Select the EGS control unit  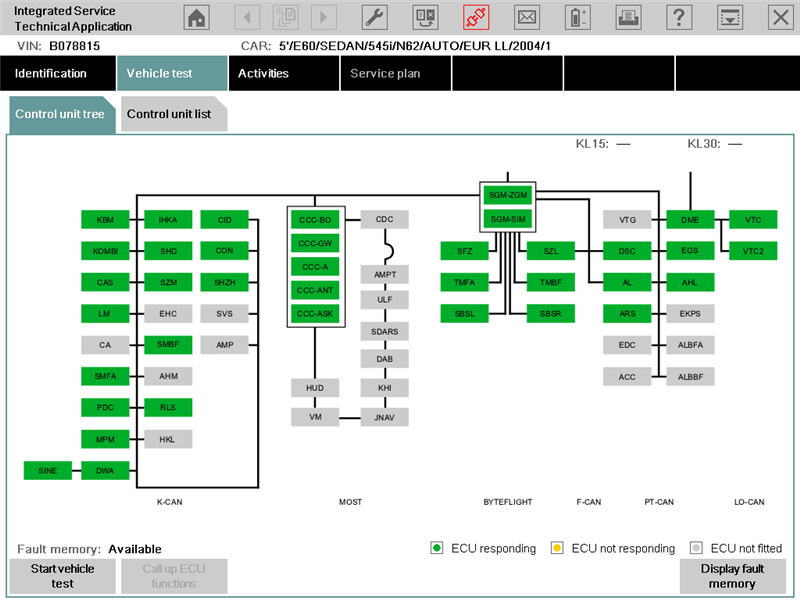coord(690,251)
